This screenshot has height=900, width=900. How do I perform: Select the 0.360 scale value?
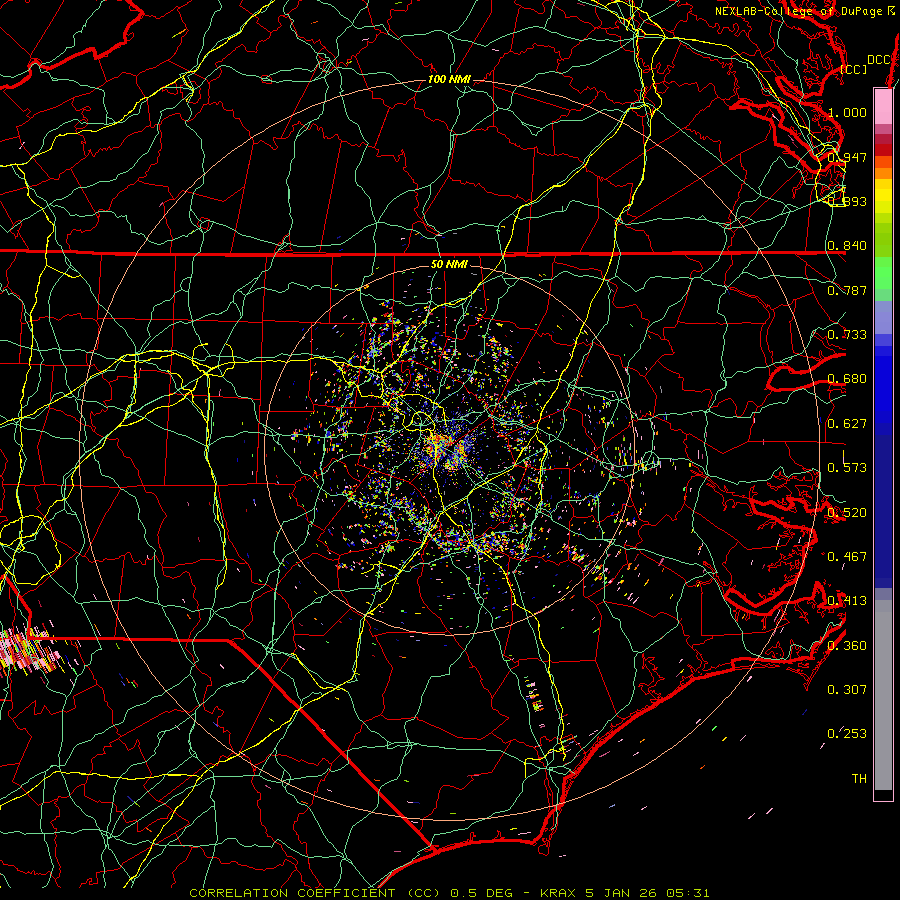tap(847, 645)
